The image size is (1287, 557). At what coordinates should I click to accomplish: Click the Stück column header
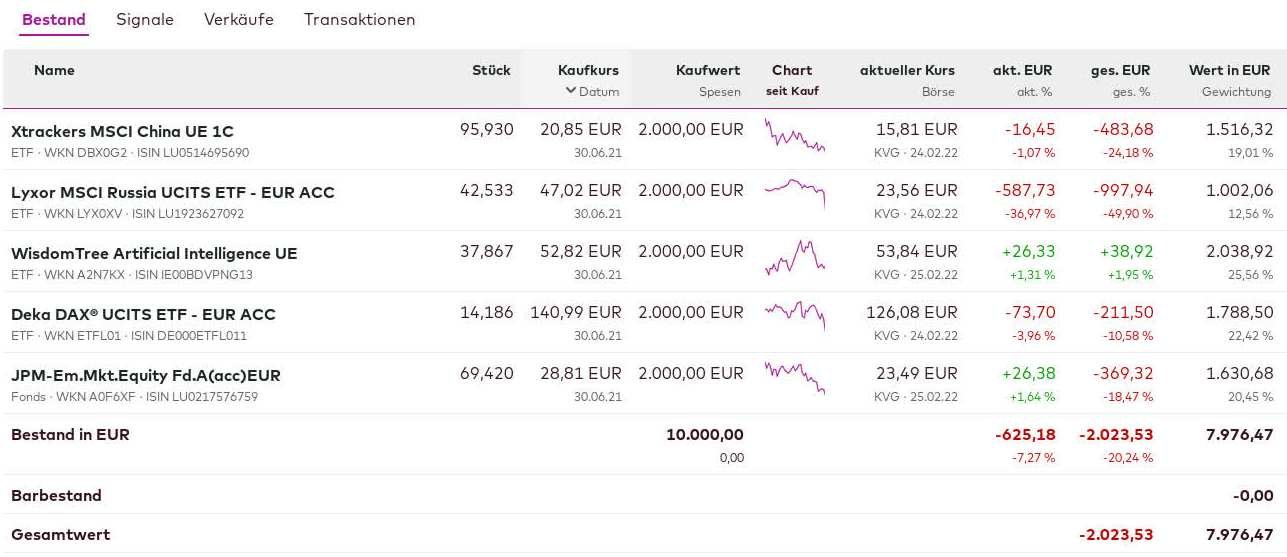click(x=491, y=70)
